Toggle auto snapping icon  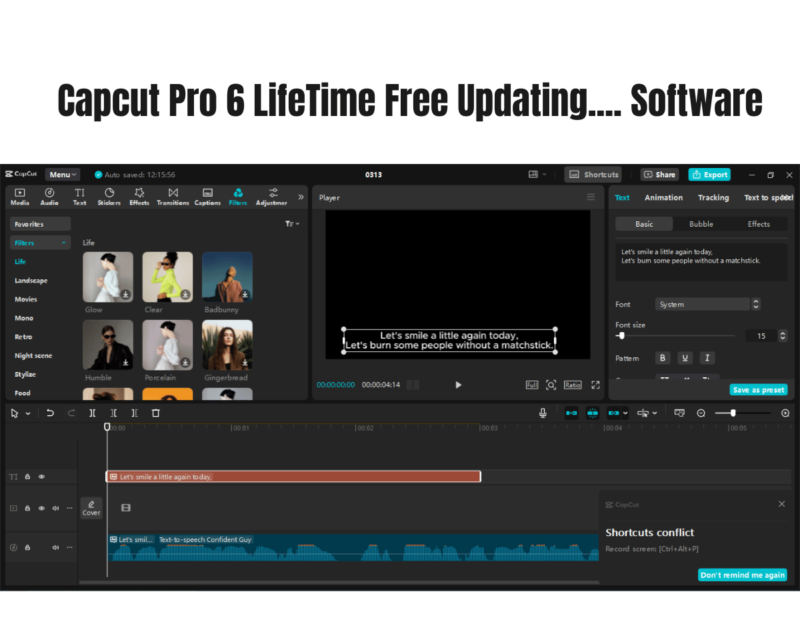point(592,413)
